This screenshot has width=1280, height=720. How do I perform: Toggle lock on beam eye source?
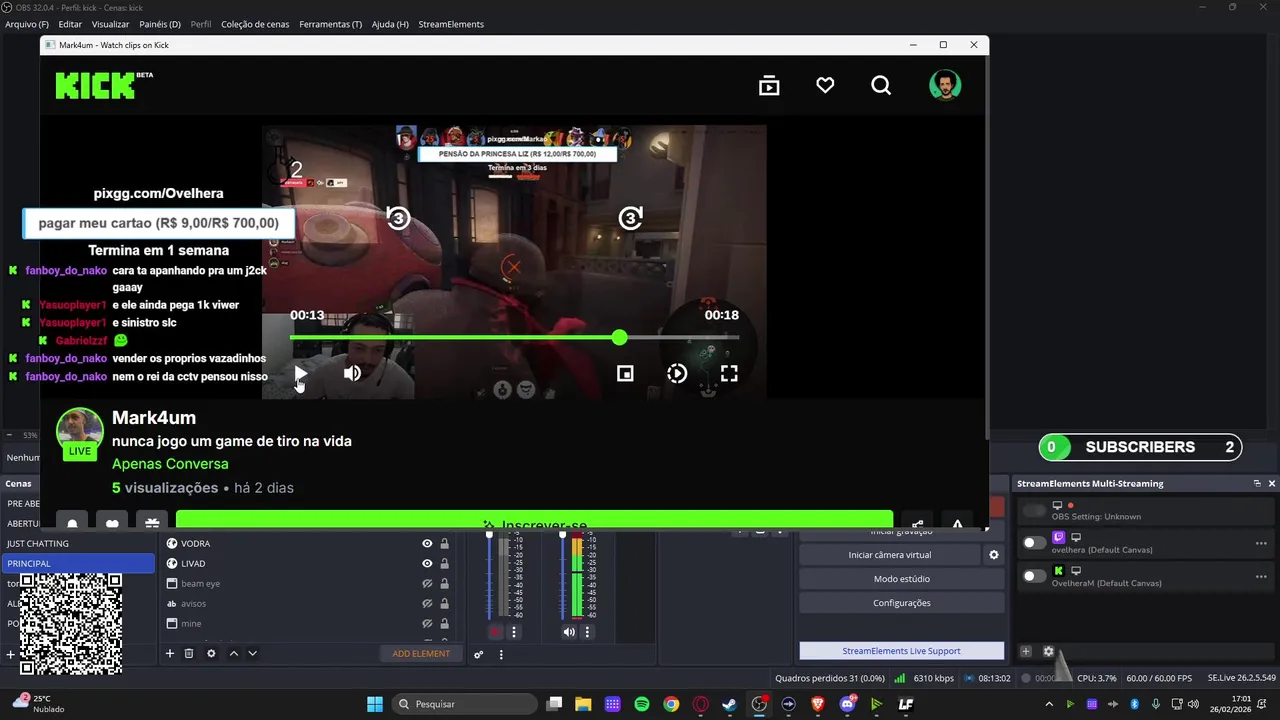pos(444,583)
